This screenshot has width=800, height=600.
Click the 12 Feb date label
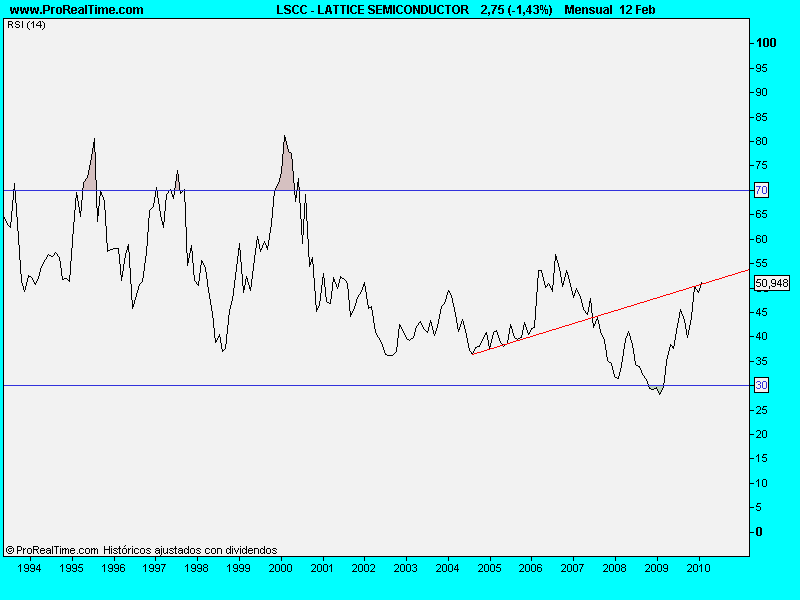[x=637, y=10]
